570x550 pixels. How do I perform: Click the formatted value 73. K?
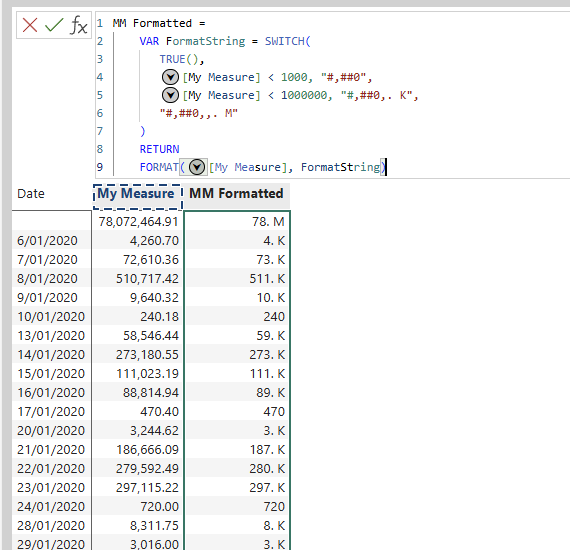click(x=271, y=260)
